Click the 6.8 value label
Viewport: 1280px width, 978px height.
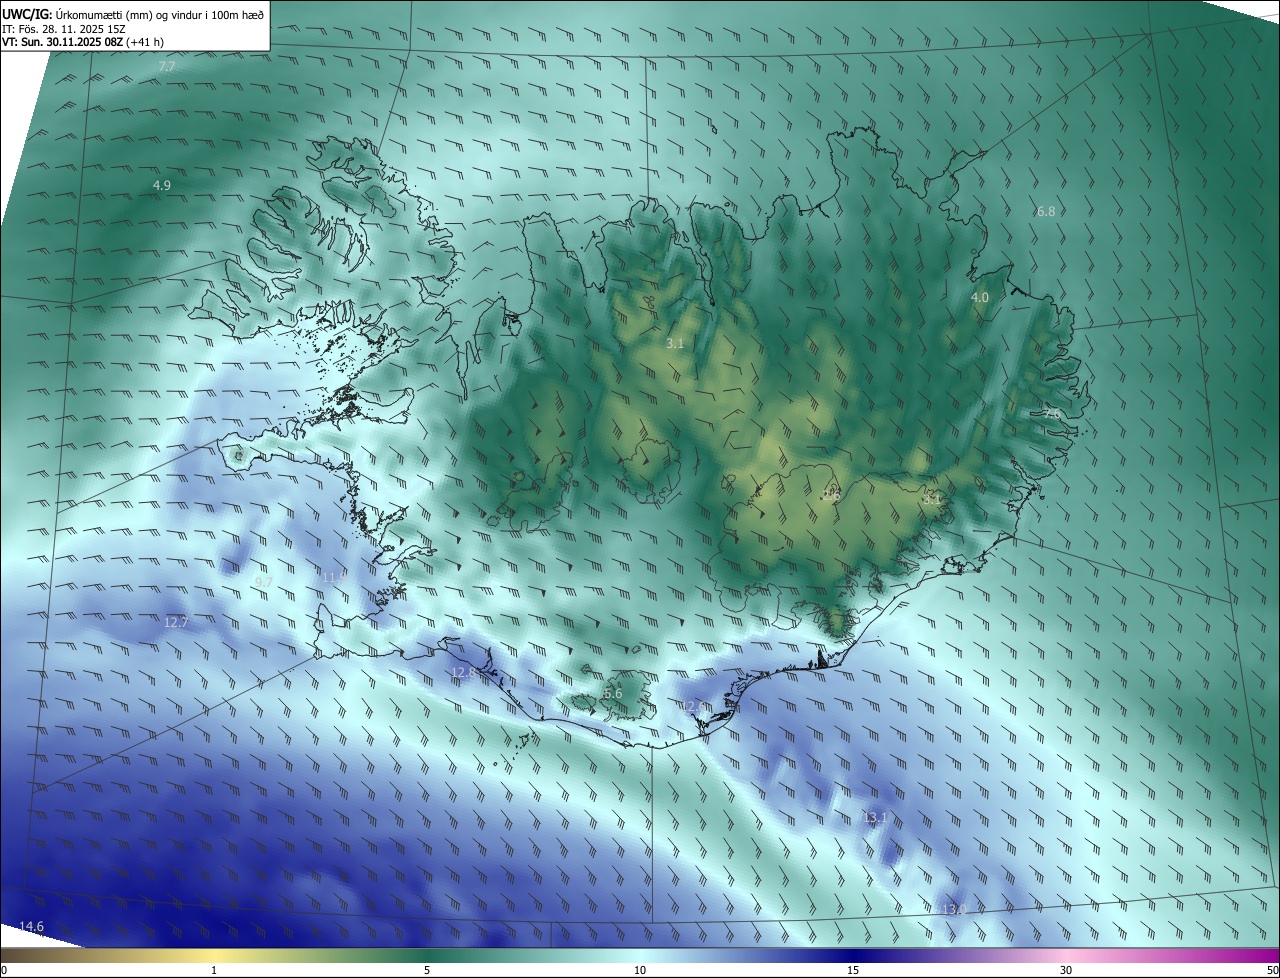[x=1046, y=211]
